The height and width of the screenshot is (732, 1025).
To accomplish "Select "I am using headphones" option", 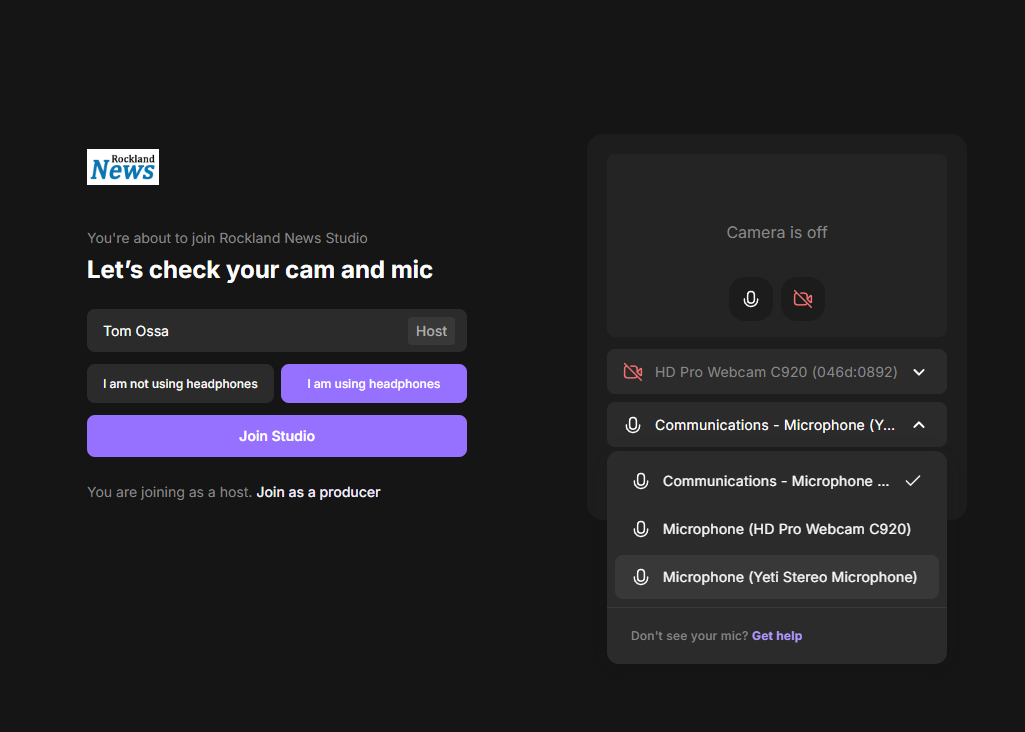I will point(373,384).
